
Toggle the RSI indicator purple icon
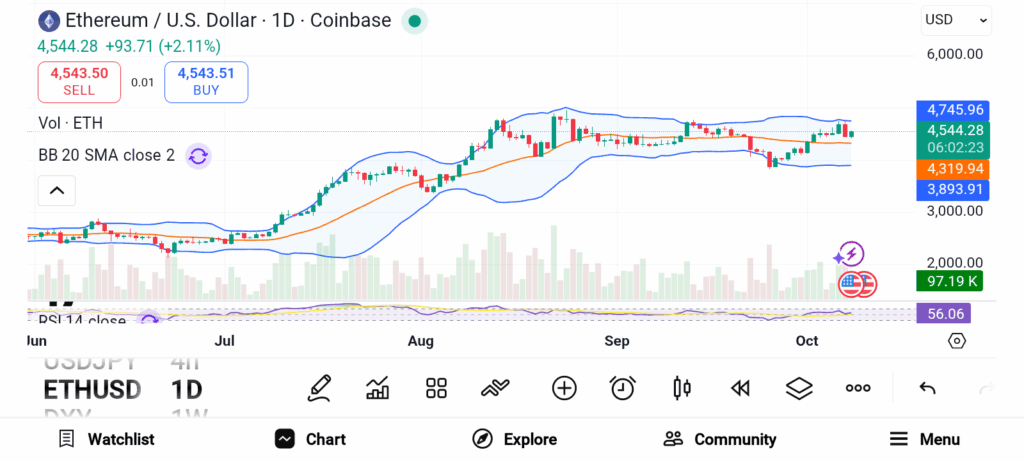[149, 320]
